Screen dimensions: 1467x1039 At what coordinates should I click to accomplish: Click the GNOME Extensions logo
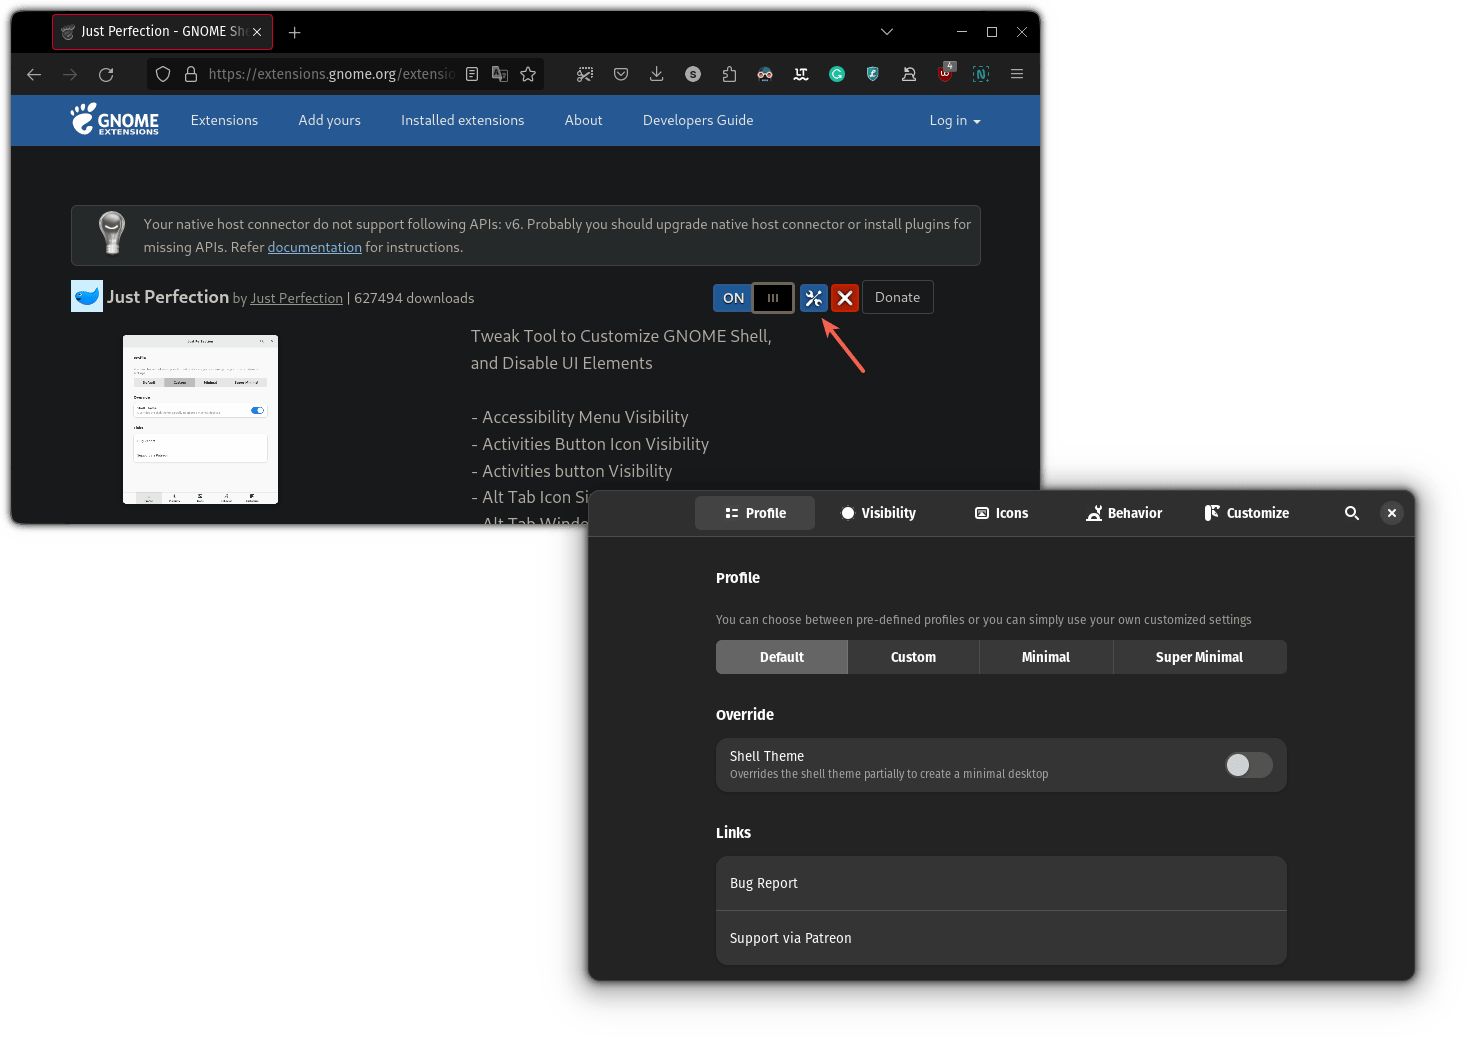(x=115, y=119)
